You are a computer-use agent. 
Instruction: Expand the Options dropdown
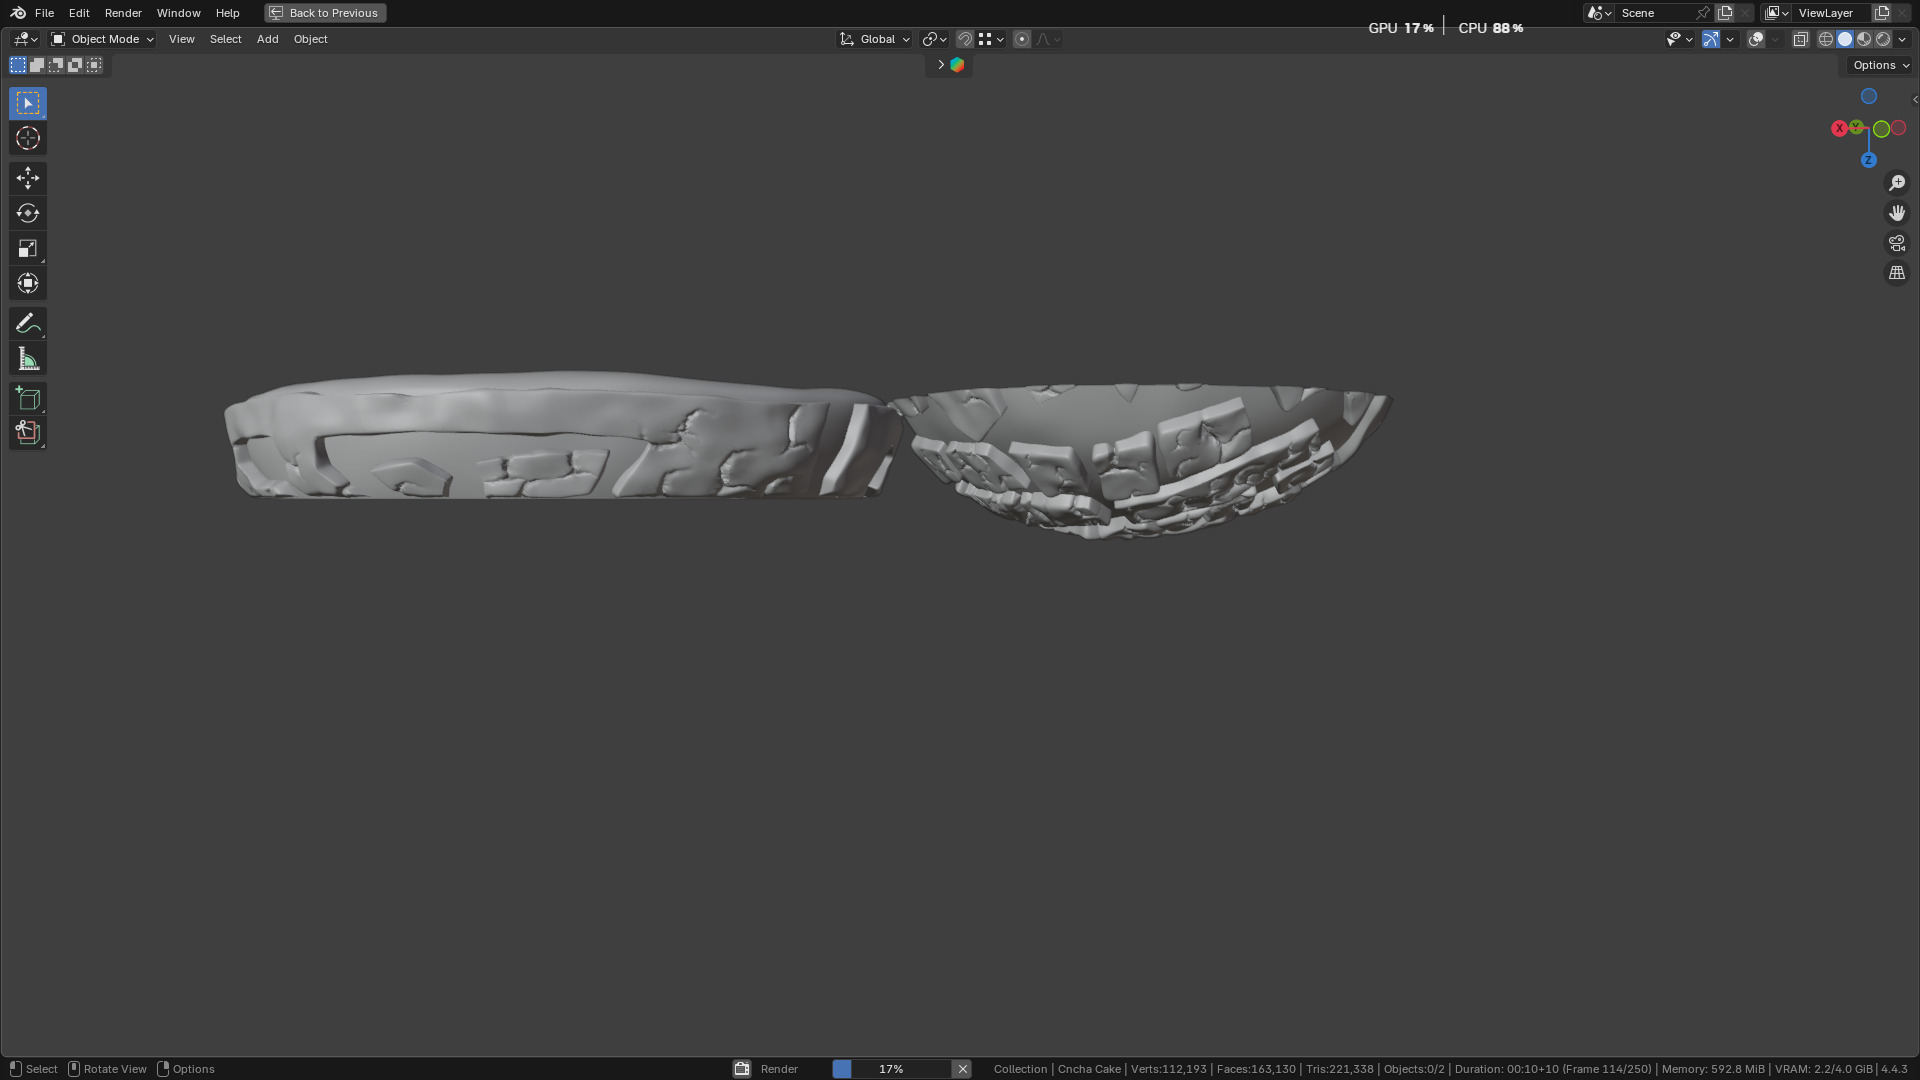(x=1880, y=65)
